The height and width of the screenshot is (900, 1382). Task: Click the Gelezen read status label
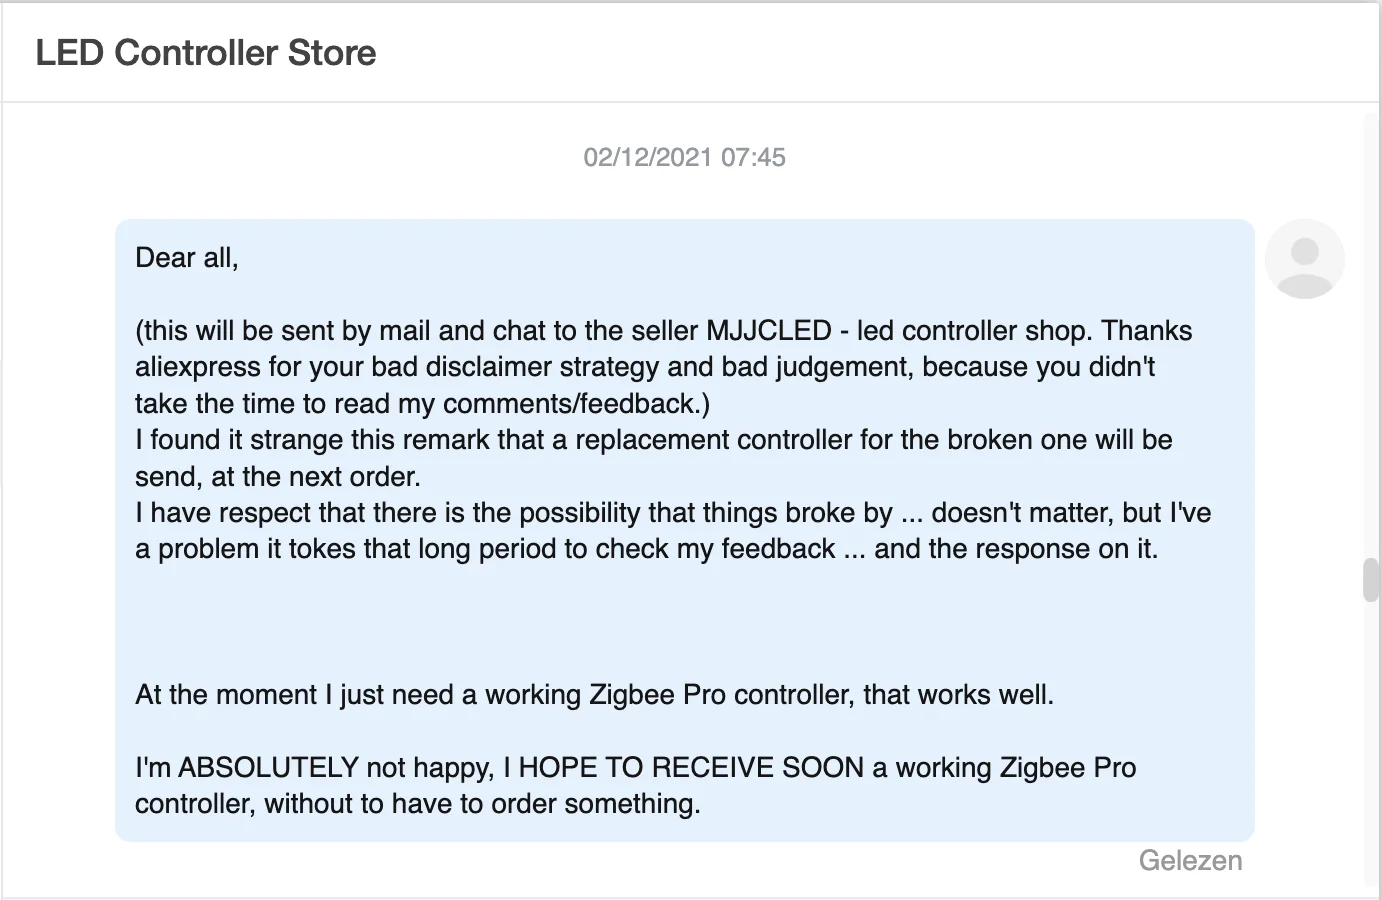click(1190, 860)
